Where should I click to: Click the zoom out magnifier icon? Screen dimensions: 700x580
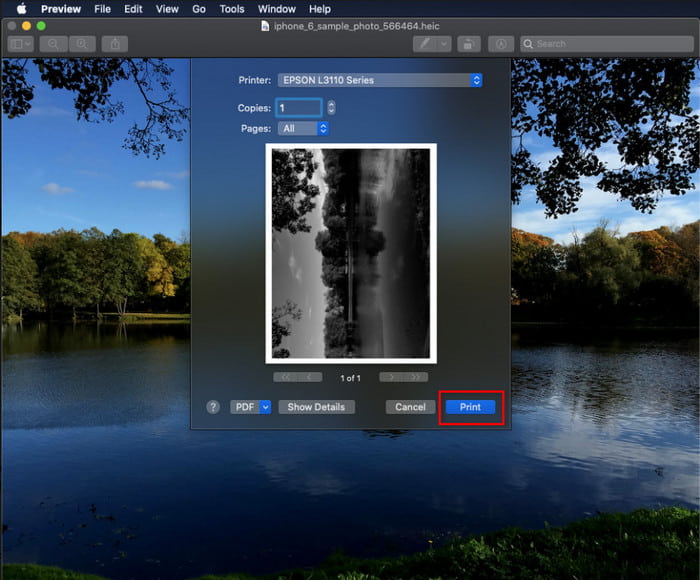point(53,44)
